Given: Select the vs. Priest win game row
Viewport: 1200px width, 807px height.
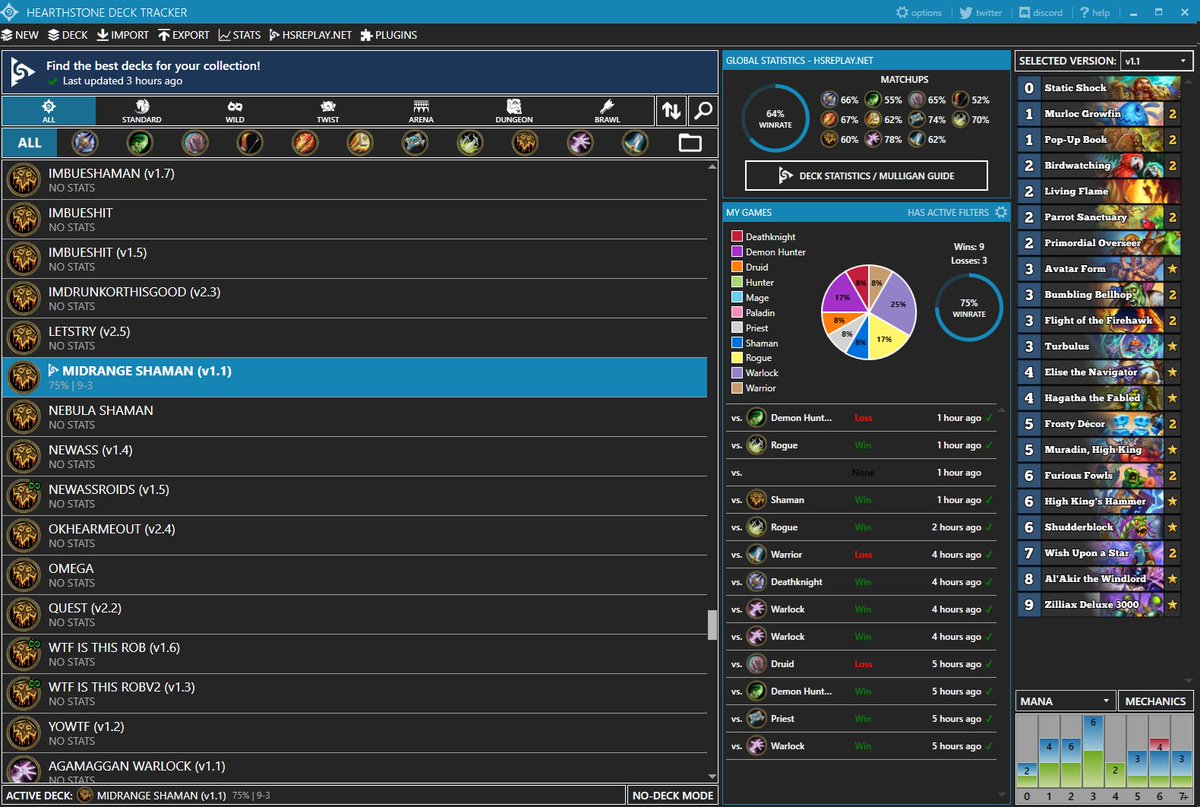Looking at the screenshot, I should 861,719.
